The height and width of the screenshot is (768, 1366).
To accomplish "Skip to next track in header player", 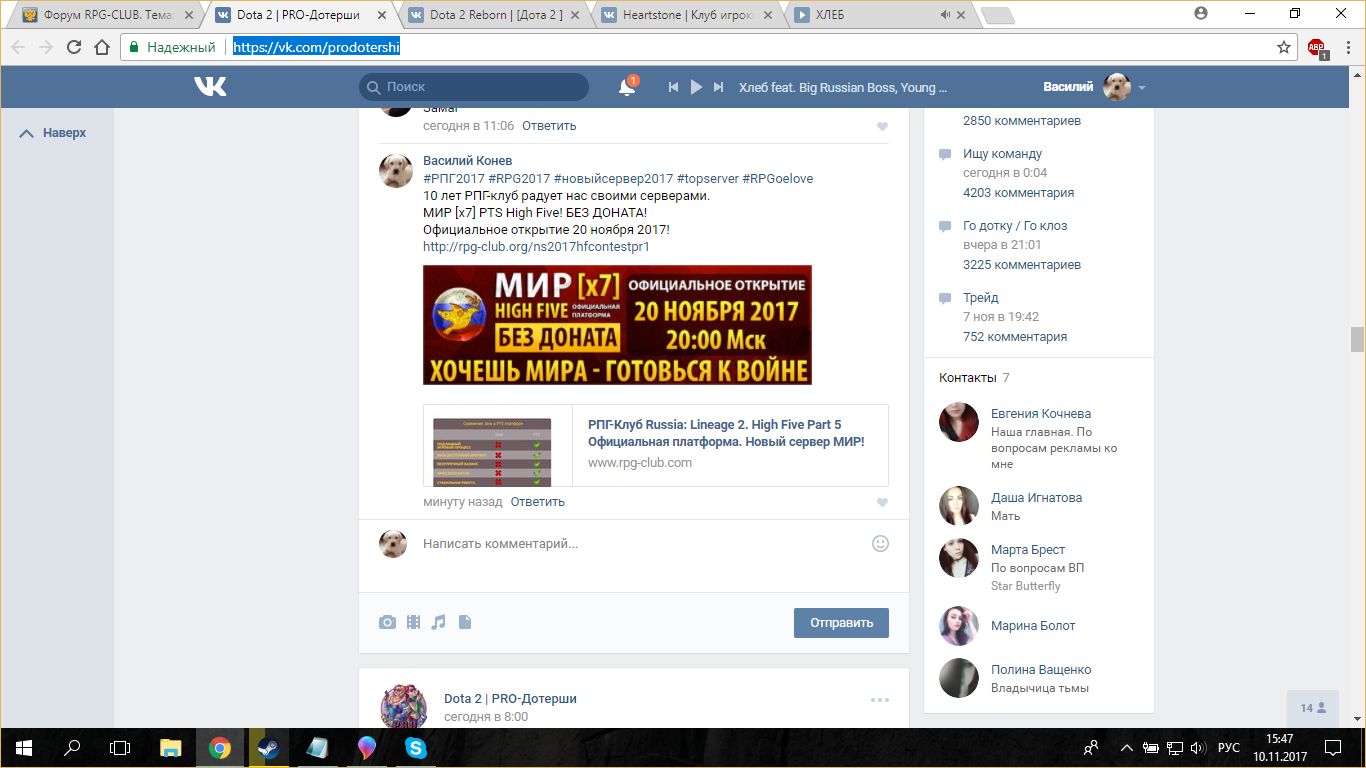I will click(719, 87).
